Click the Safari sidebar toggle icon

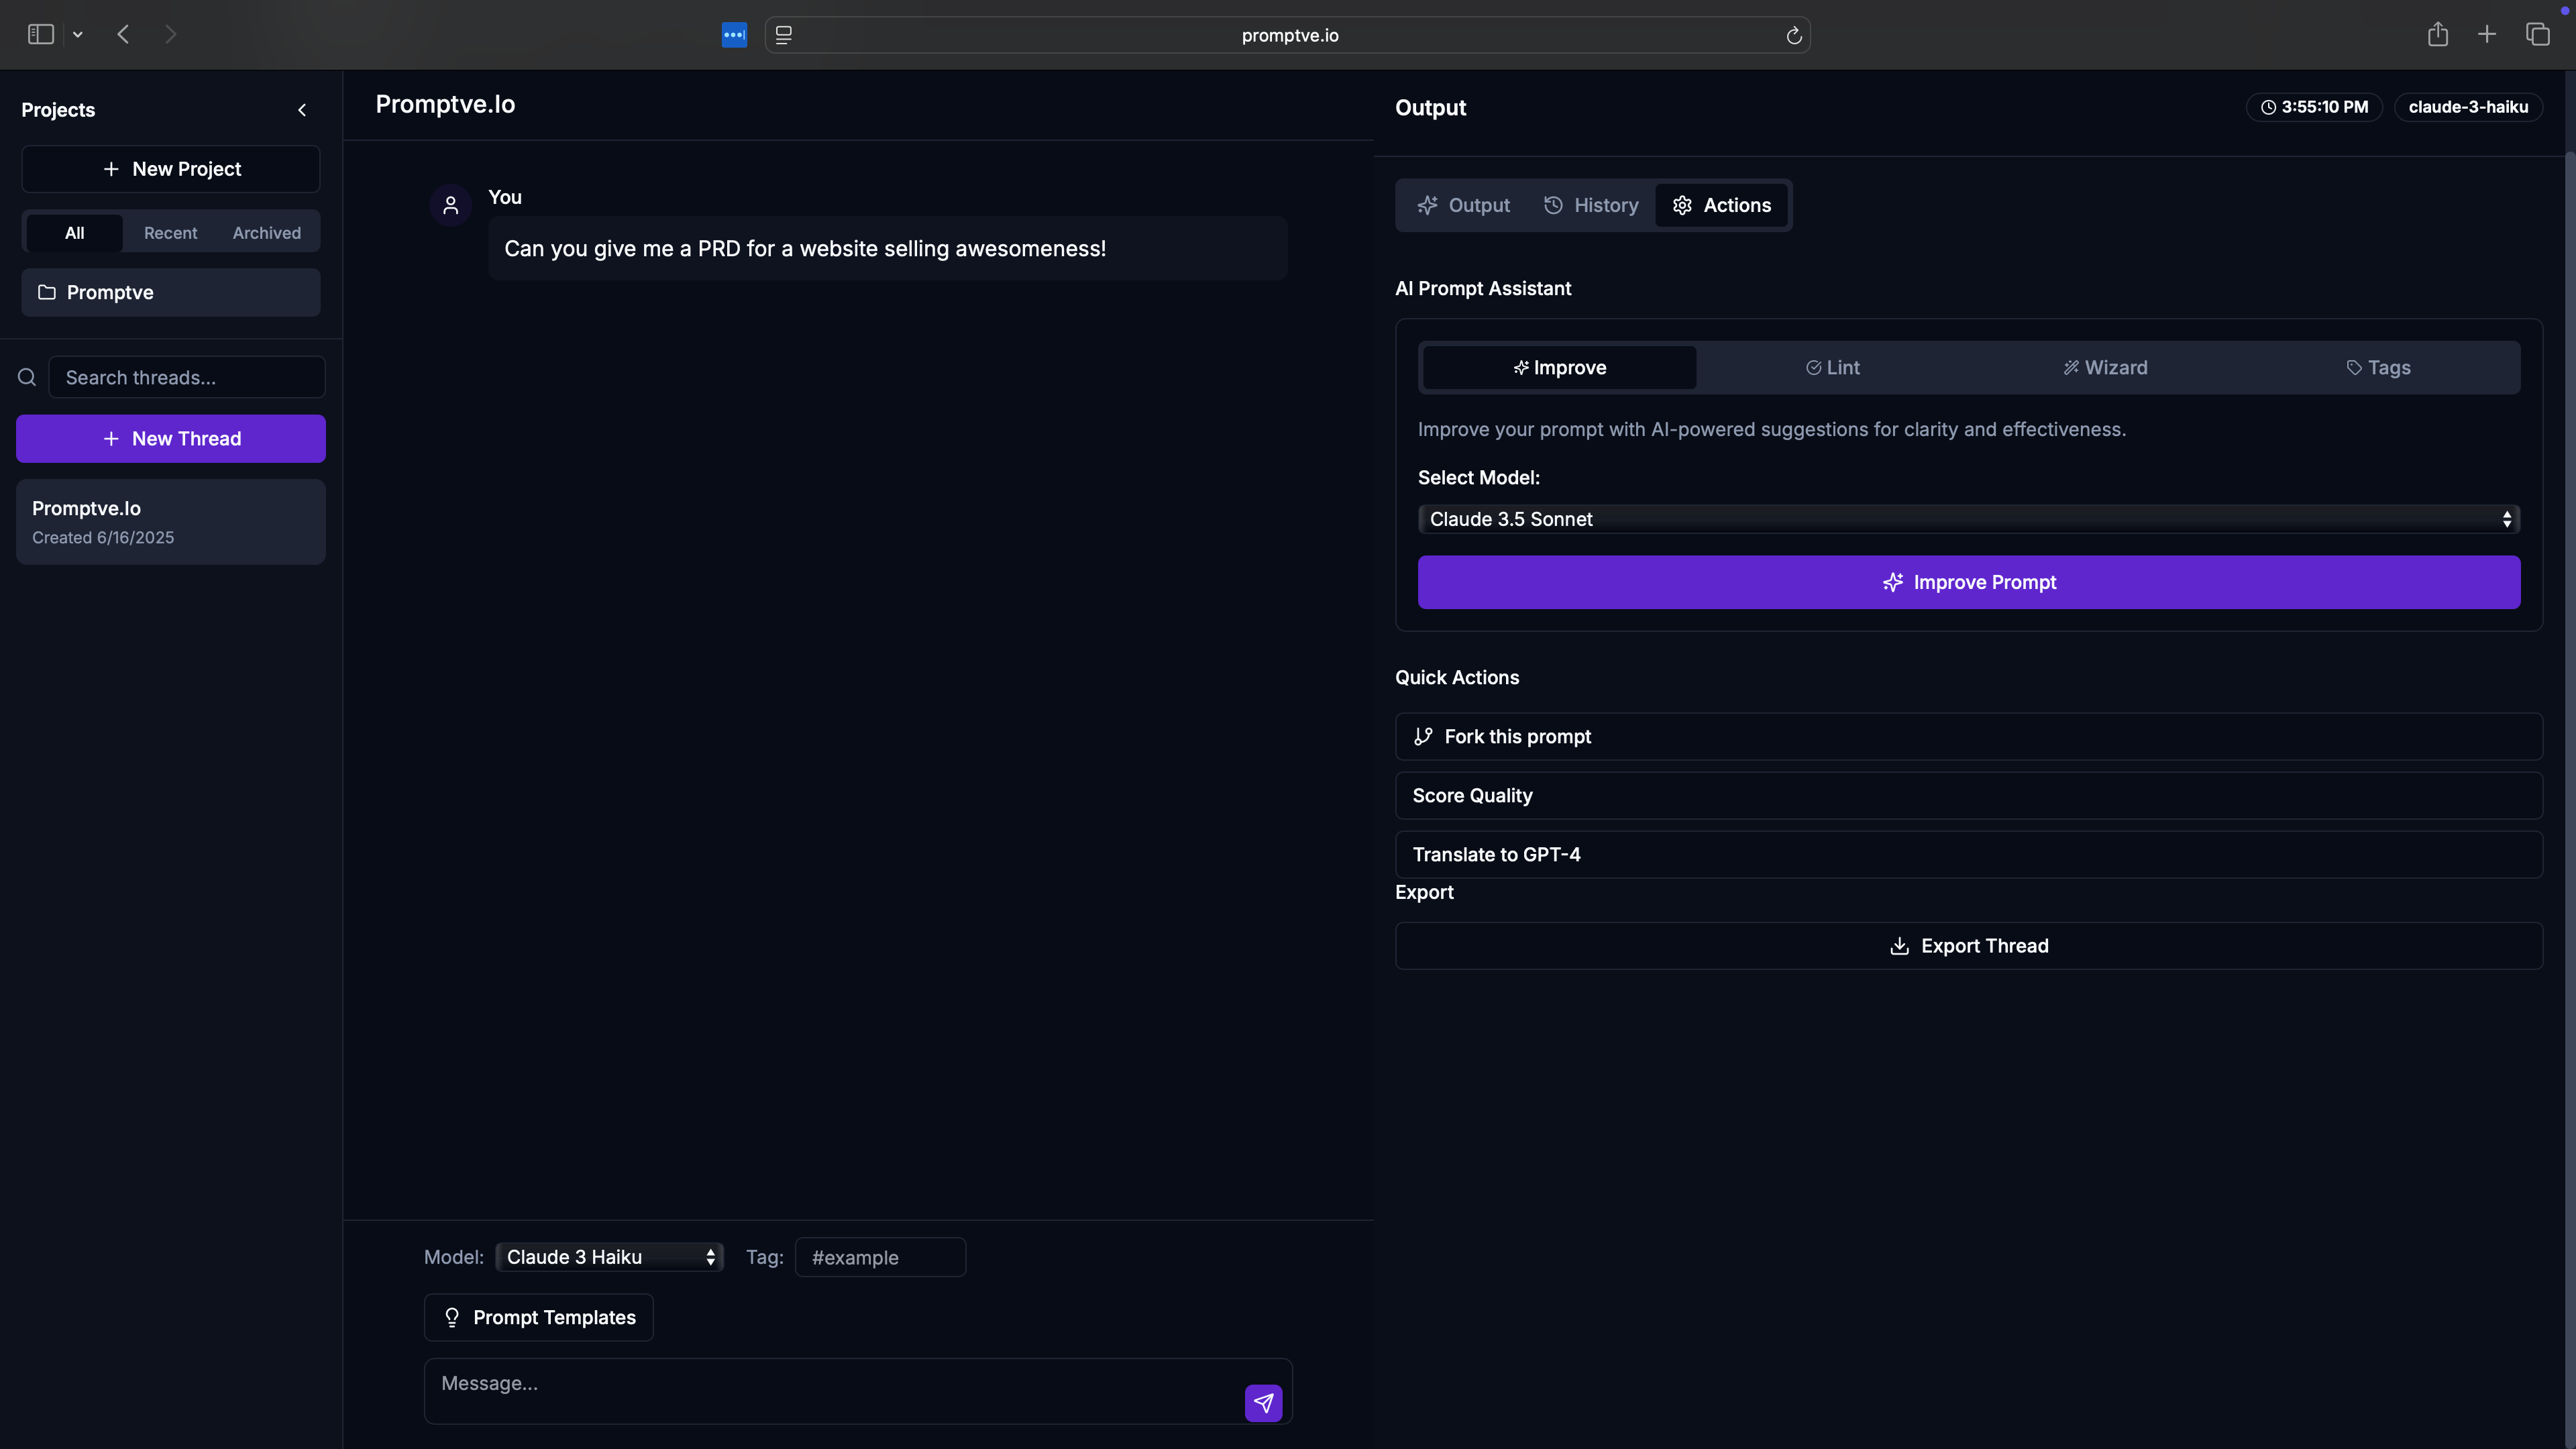[x=41, y=35]
